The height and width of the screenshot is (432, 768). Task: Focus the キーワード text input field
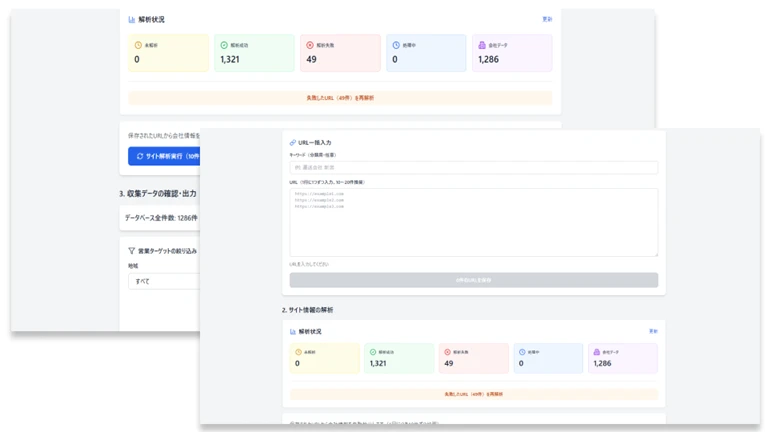474,168
